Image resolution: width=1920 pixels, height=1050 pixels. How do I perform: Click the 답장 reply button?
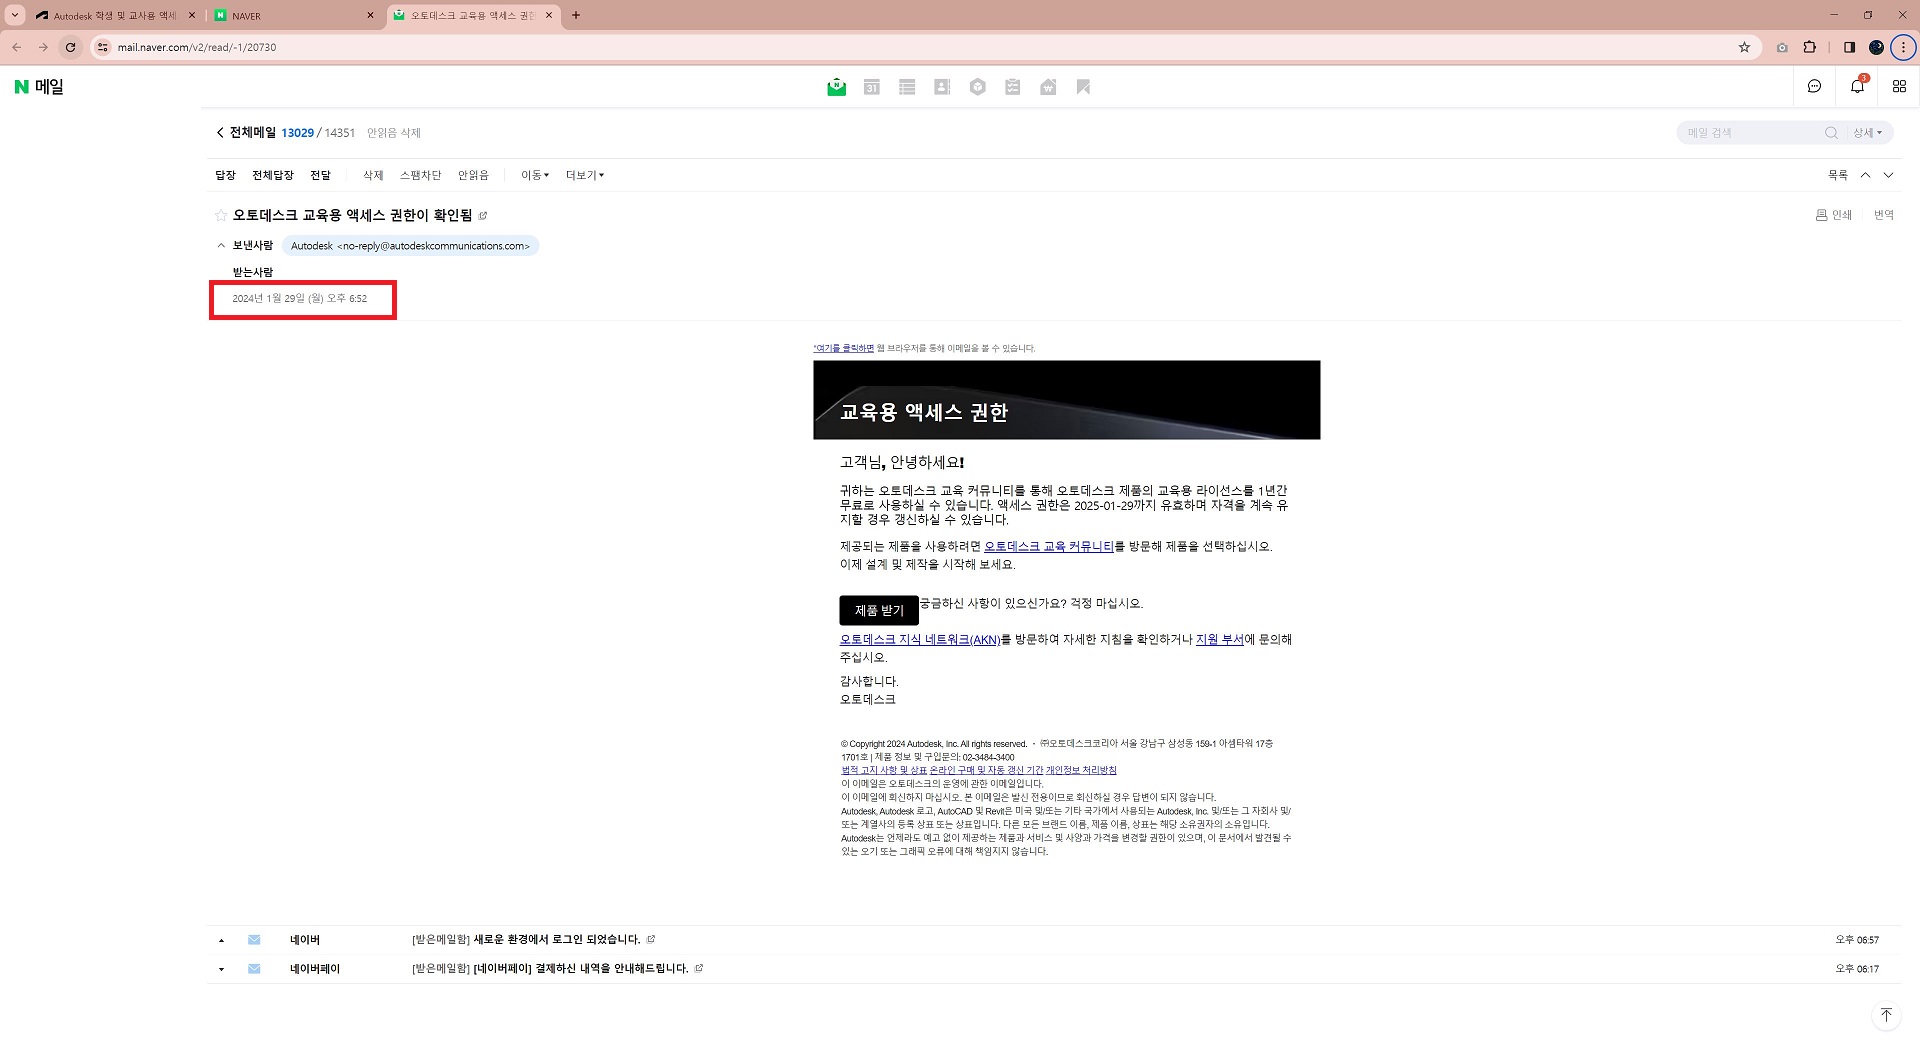(225, 175)
